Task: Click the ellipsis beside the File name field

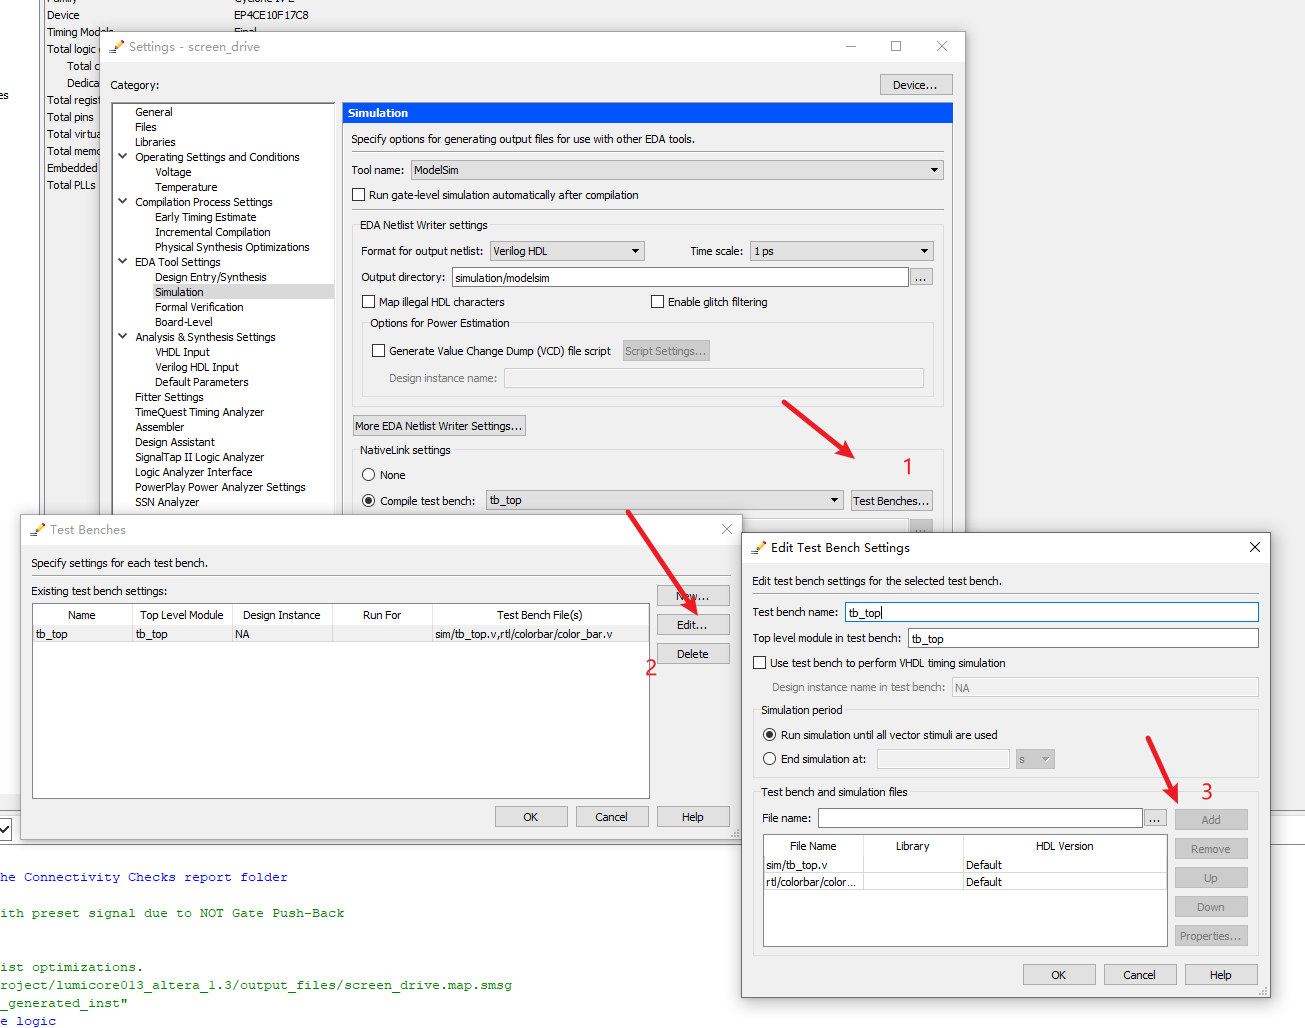Action: click(x=1155, y=817)
